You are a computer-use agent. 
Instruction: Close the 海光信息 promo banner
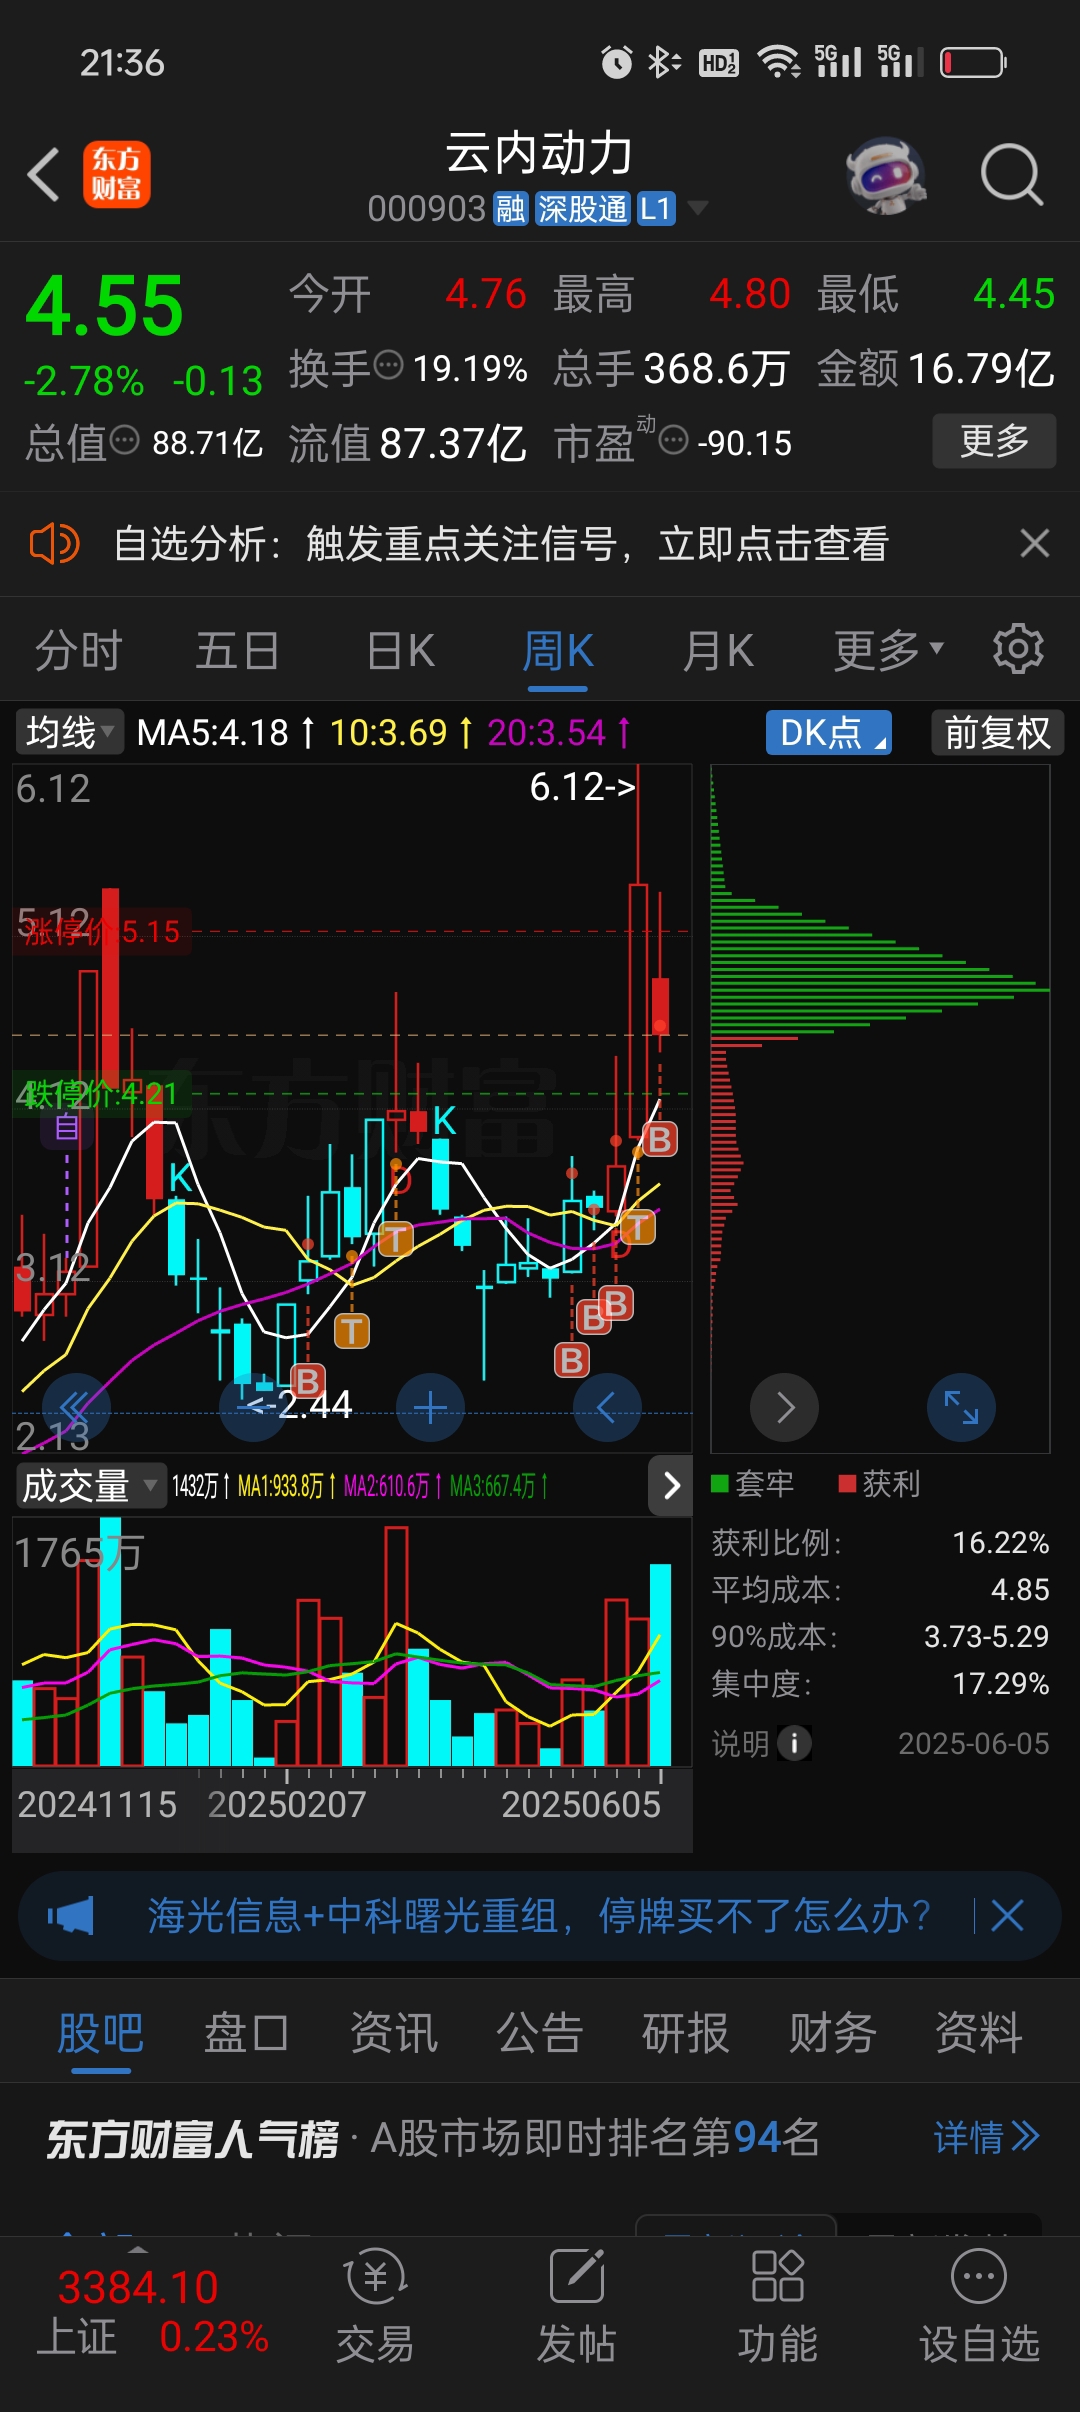tap(1007, 1916)
